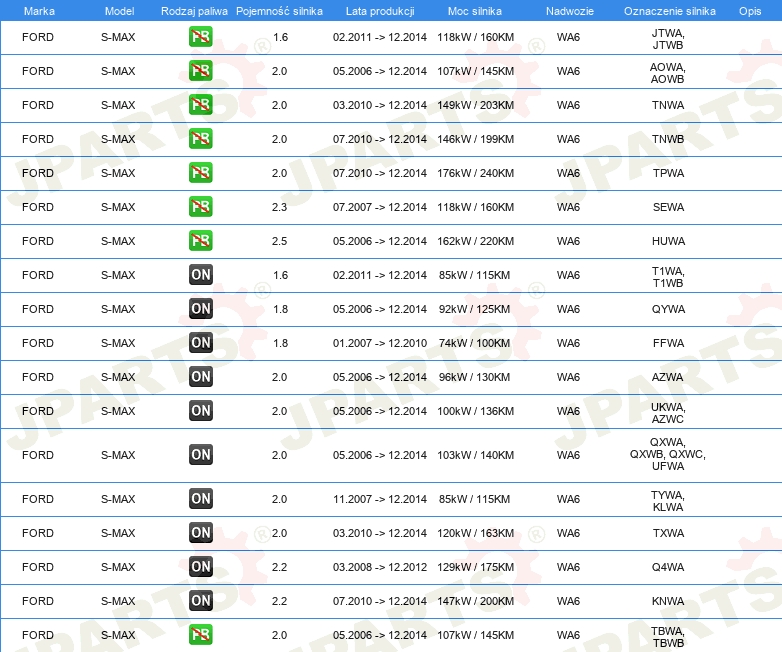Click the Marka column header
Viewport: 782px width, 652px height.
[x=39, y=11]
